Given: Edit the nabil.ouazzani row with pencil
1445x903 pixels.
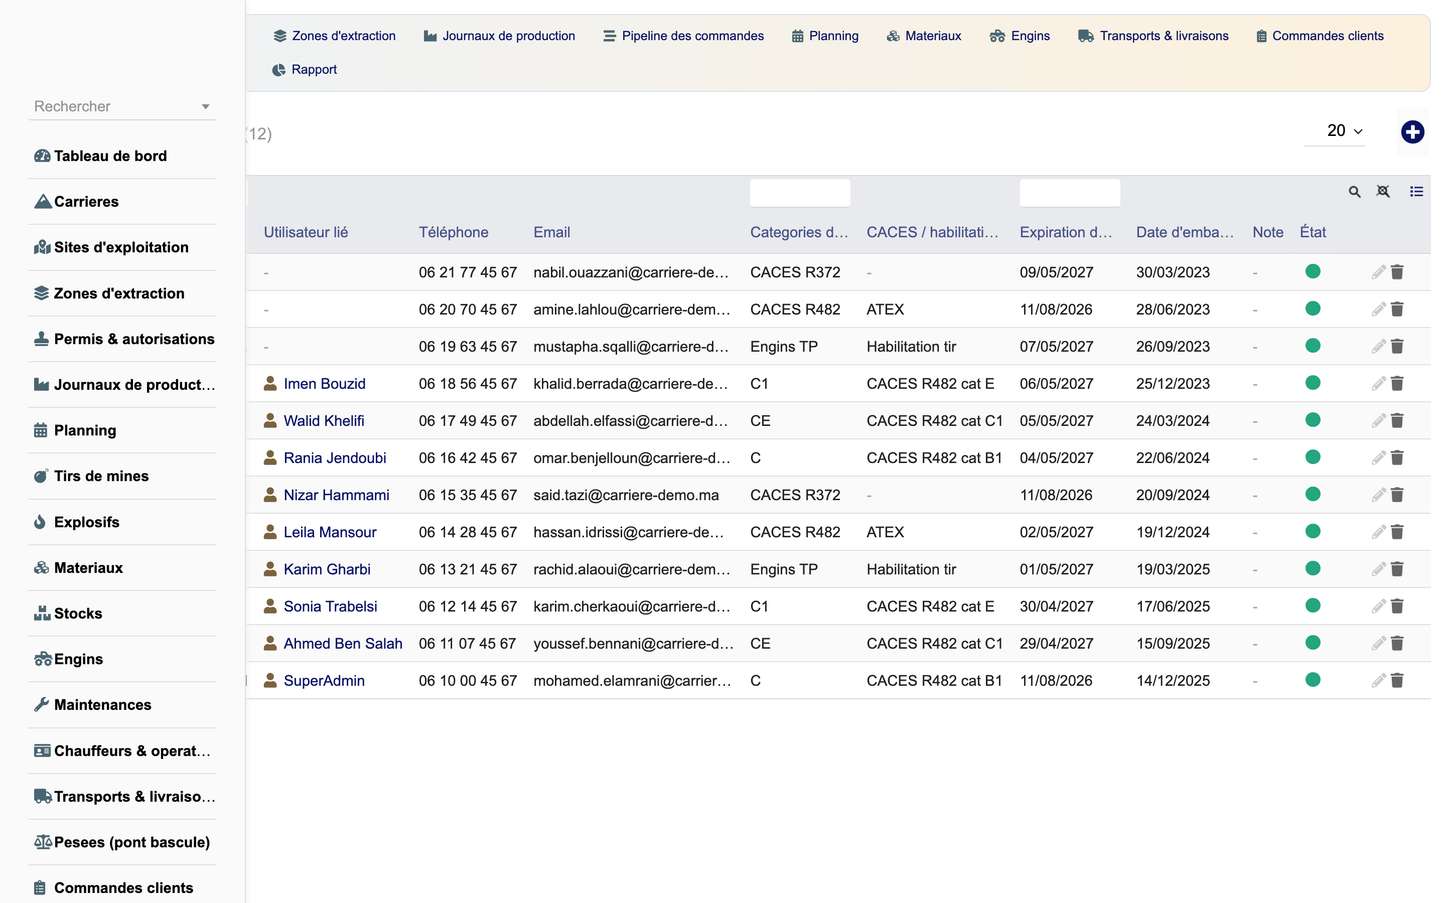Looking at the screenshot, I should tap(1378, 272).
